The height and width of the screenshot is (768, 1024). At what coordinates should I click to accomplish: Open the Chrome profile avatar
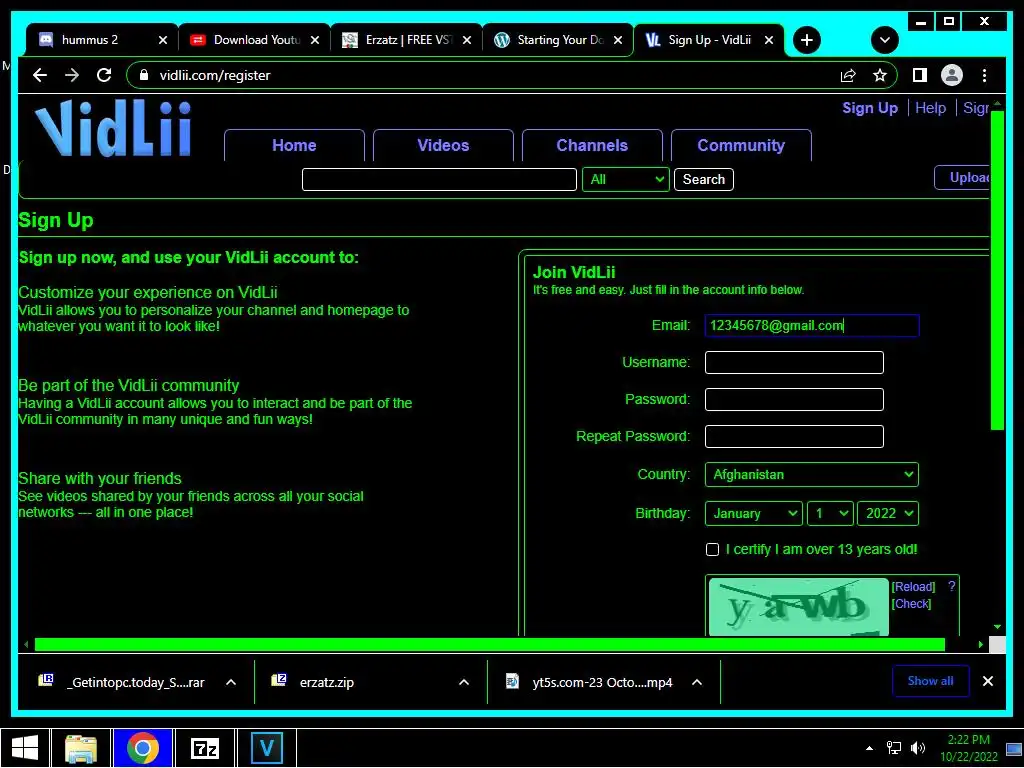pos(952,75)
